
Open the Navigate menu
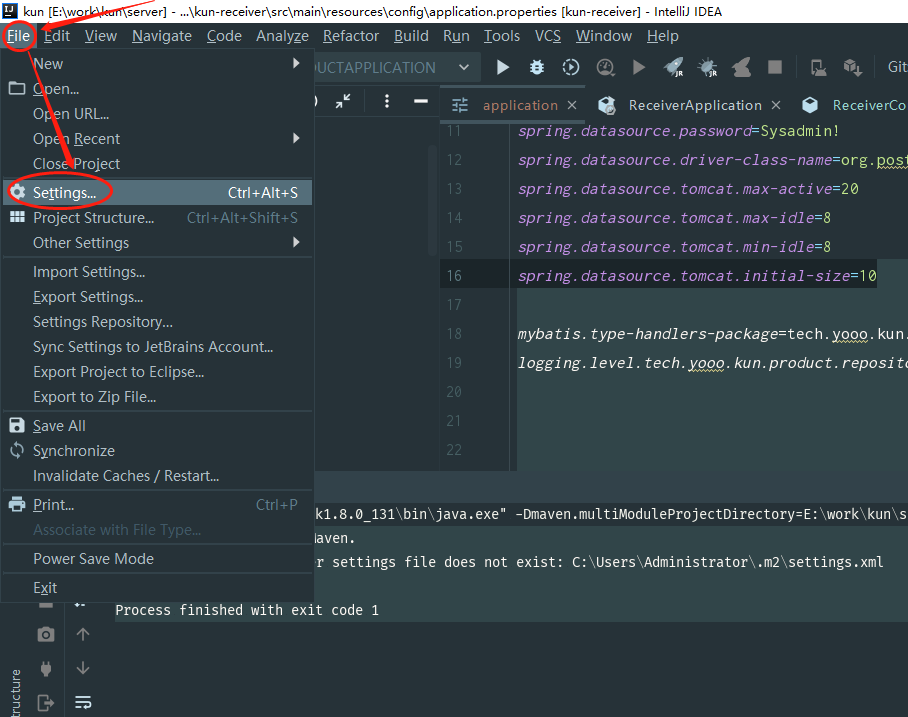click(x=162, y=36)
